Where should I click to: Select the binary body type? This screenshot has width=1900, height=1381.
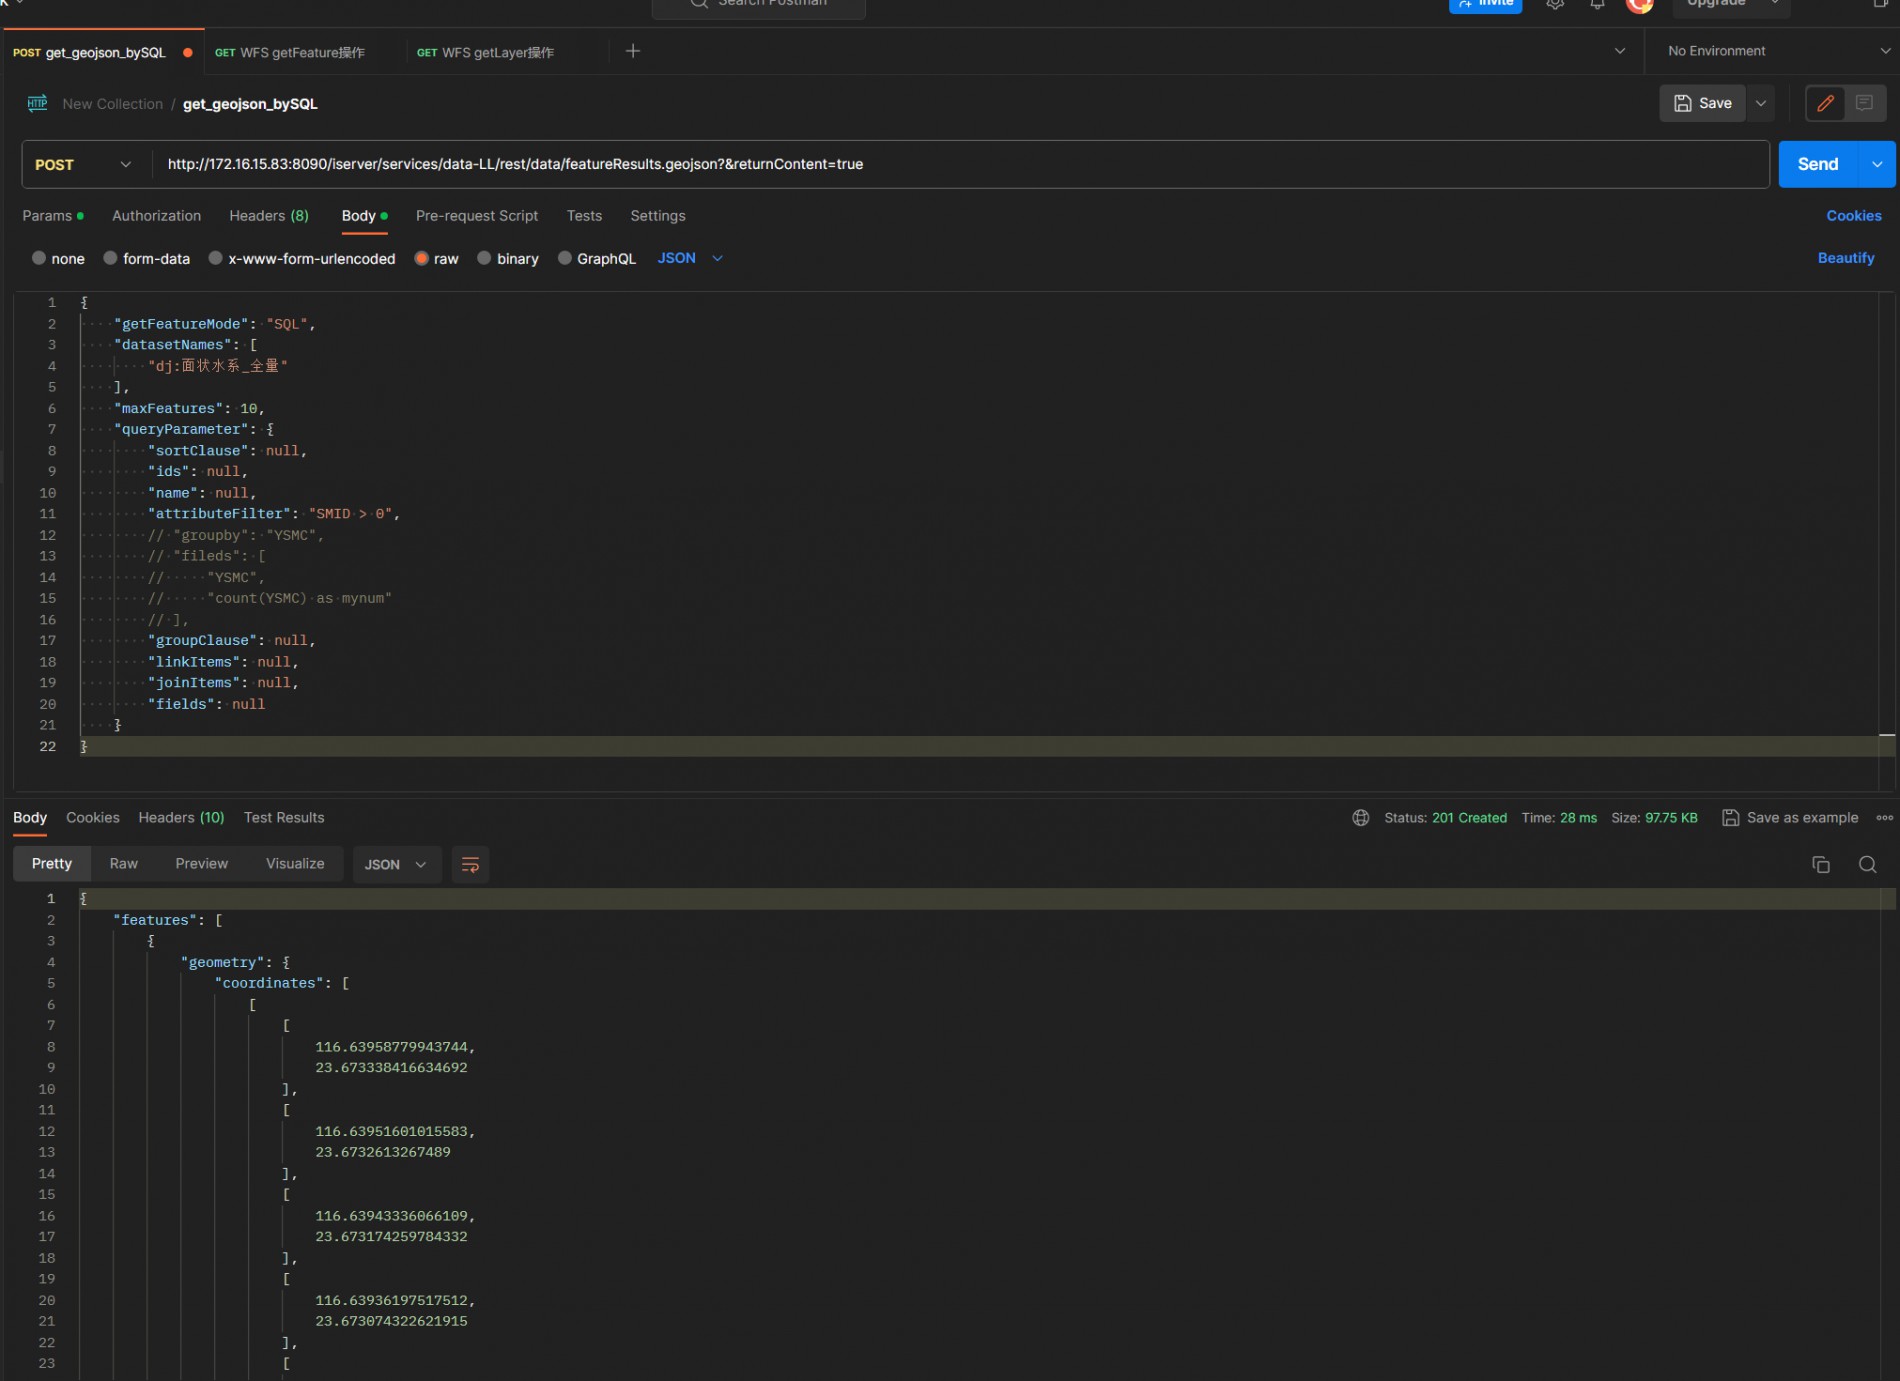508,259
